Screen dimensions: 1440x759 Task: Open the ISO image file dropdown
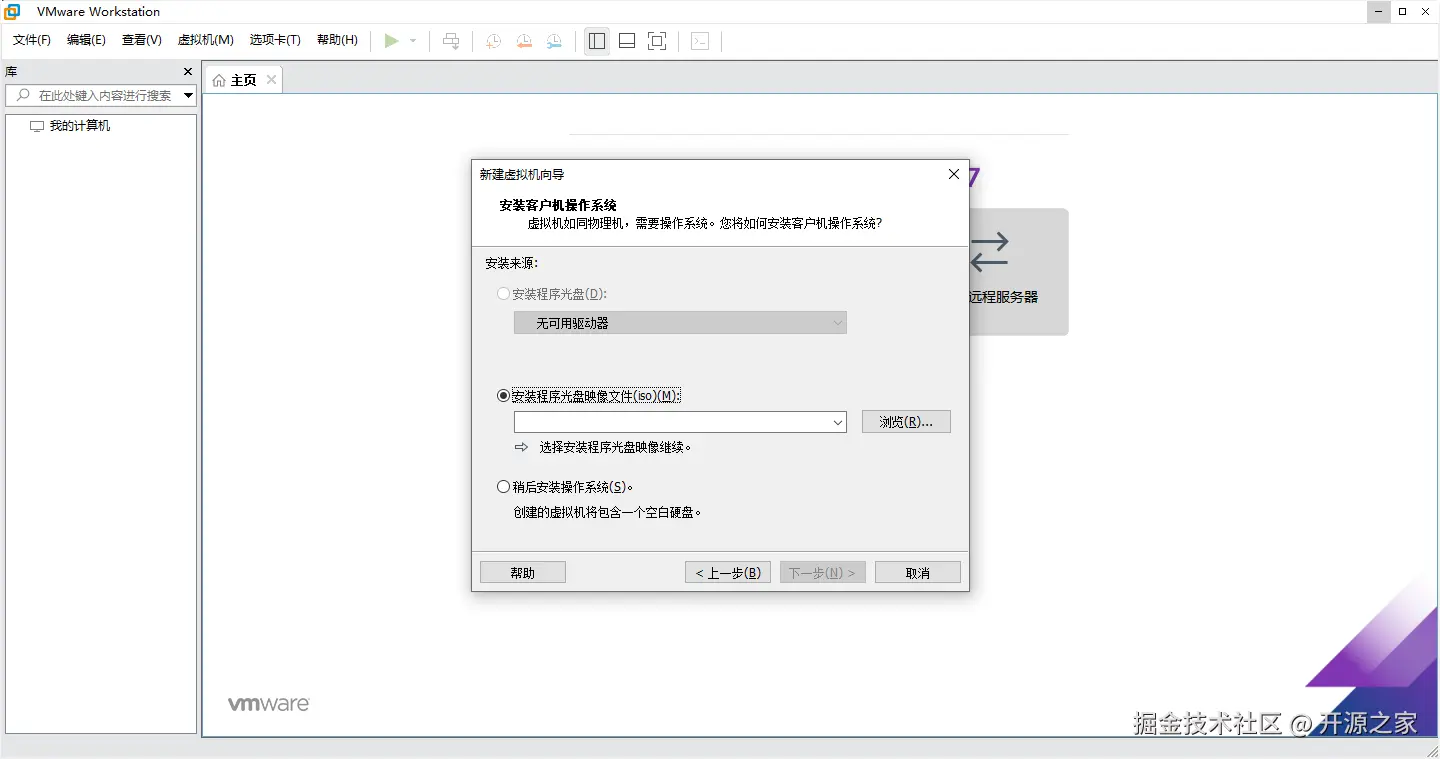tap(838, 422)
